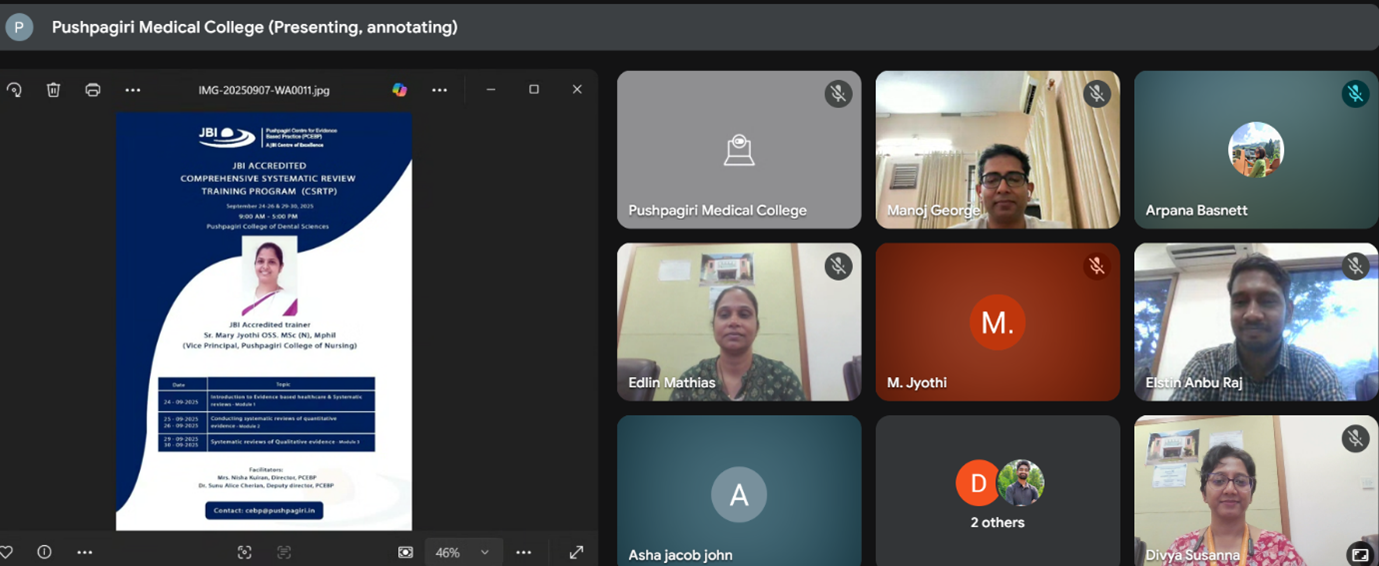Viewport: 1379px width, 566px height.
Task: Add image to favorites with heart icon
Action: [x=7, y=552]
